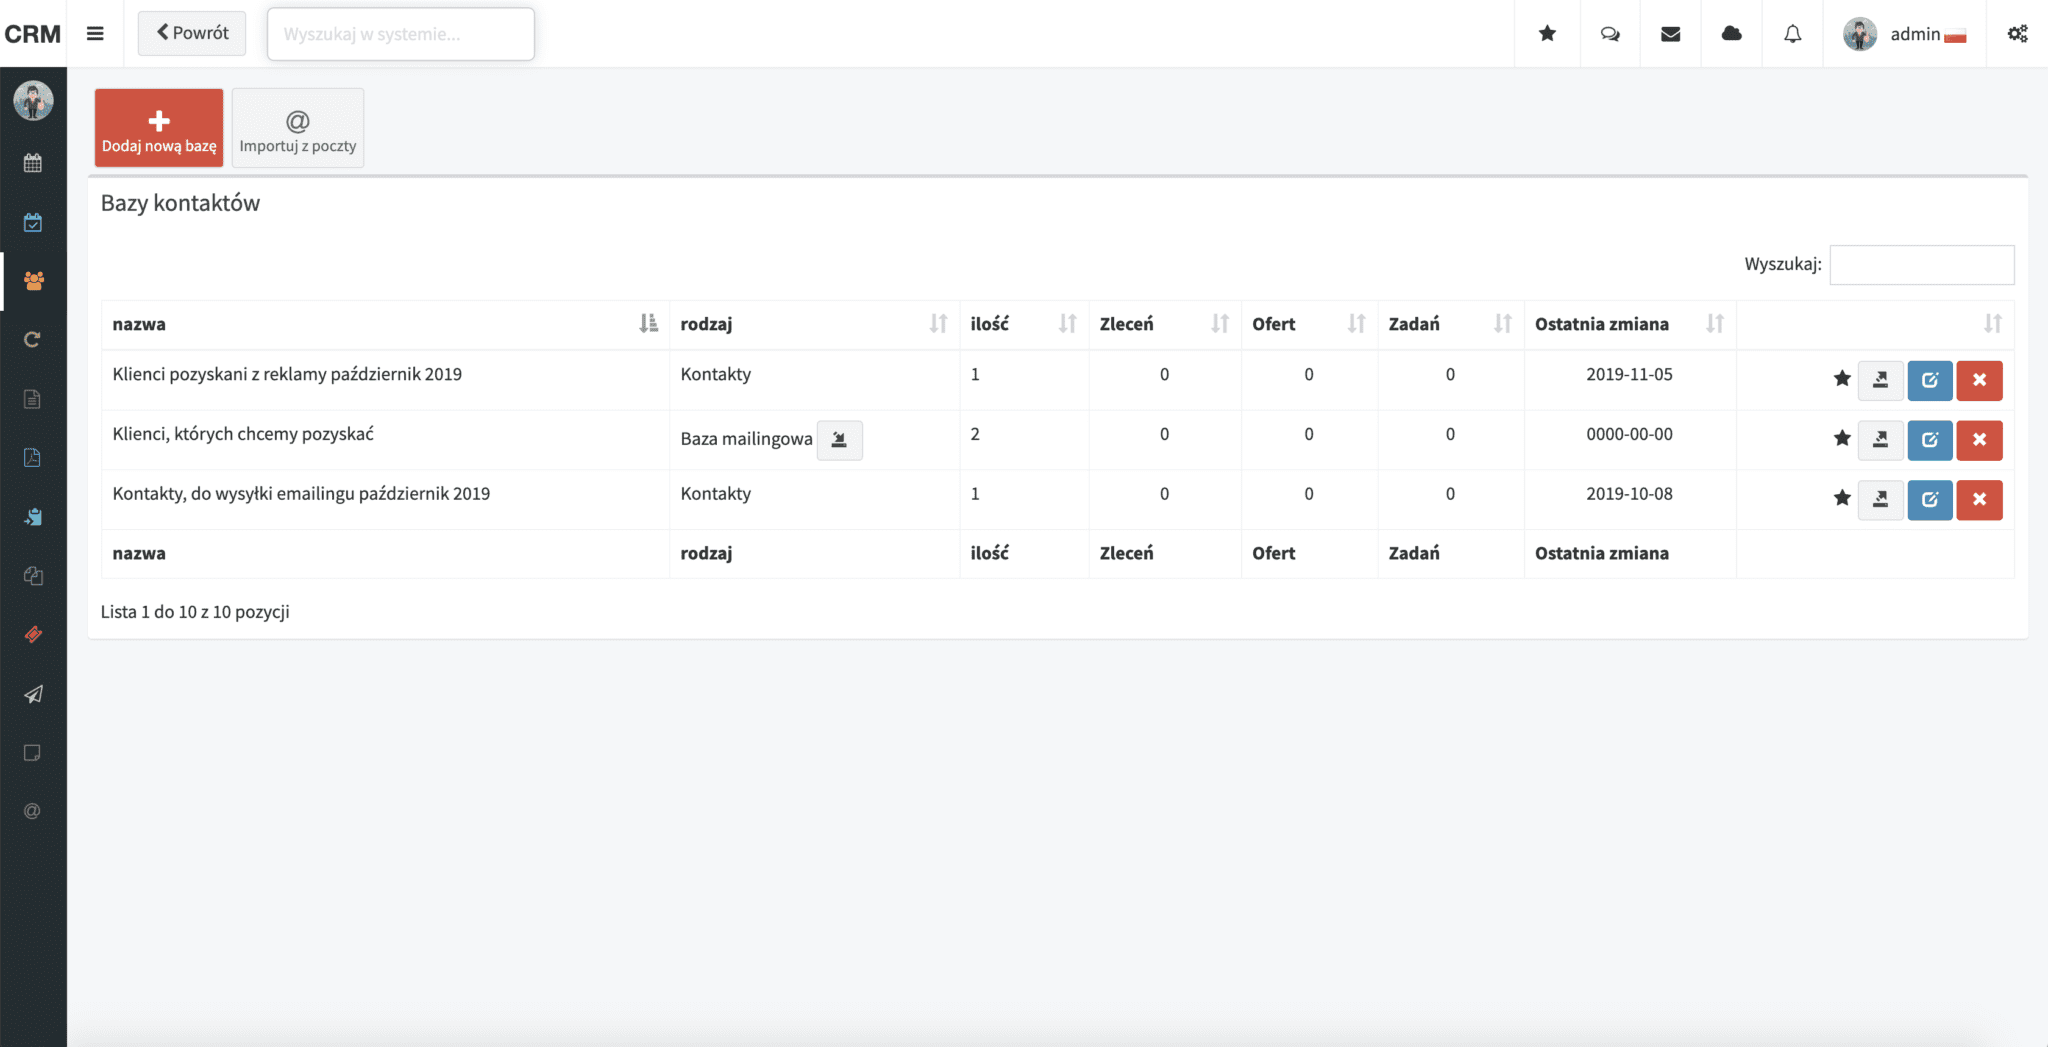Open the paper plane icon in sidebar

[33, 694]
